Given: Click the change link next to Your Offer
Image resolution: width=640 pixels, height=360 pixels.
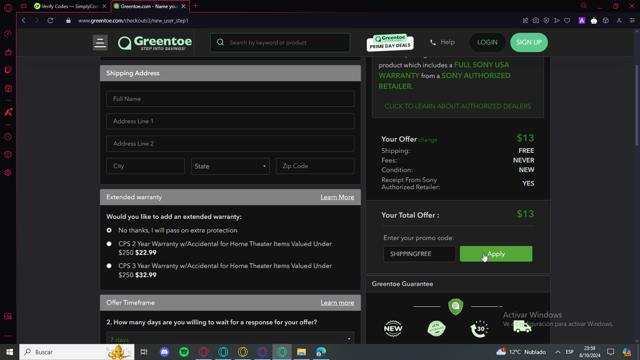Looking at the screenshot, I should coord(428,140).
